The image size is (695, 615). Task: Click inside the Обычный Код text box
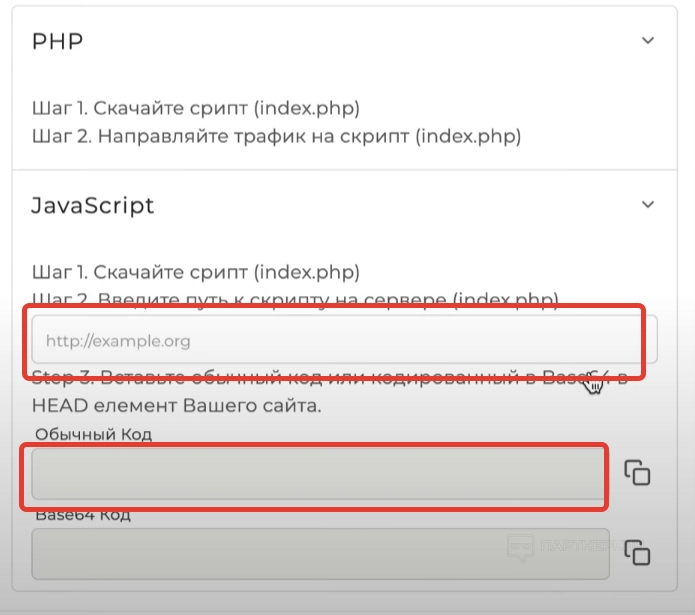click(x=318, y=473)
